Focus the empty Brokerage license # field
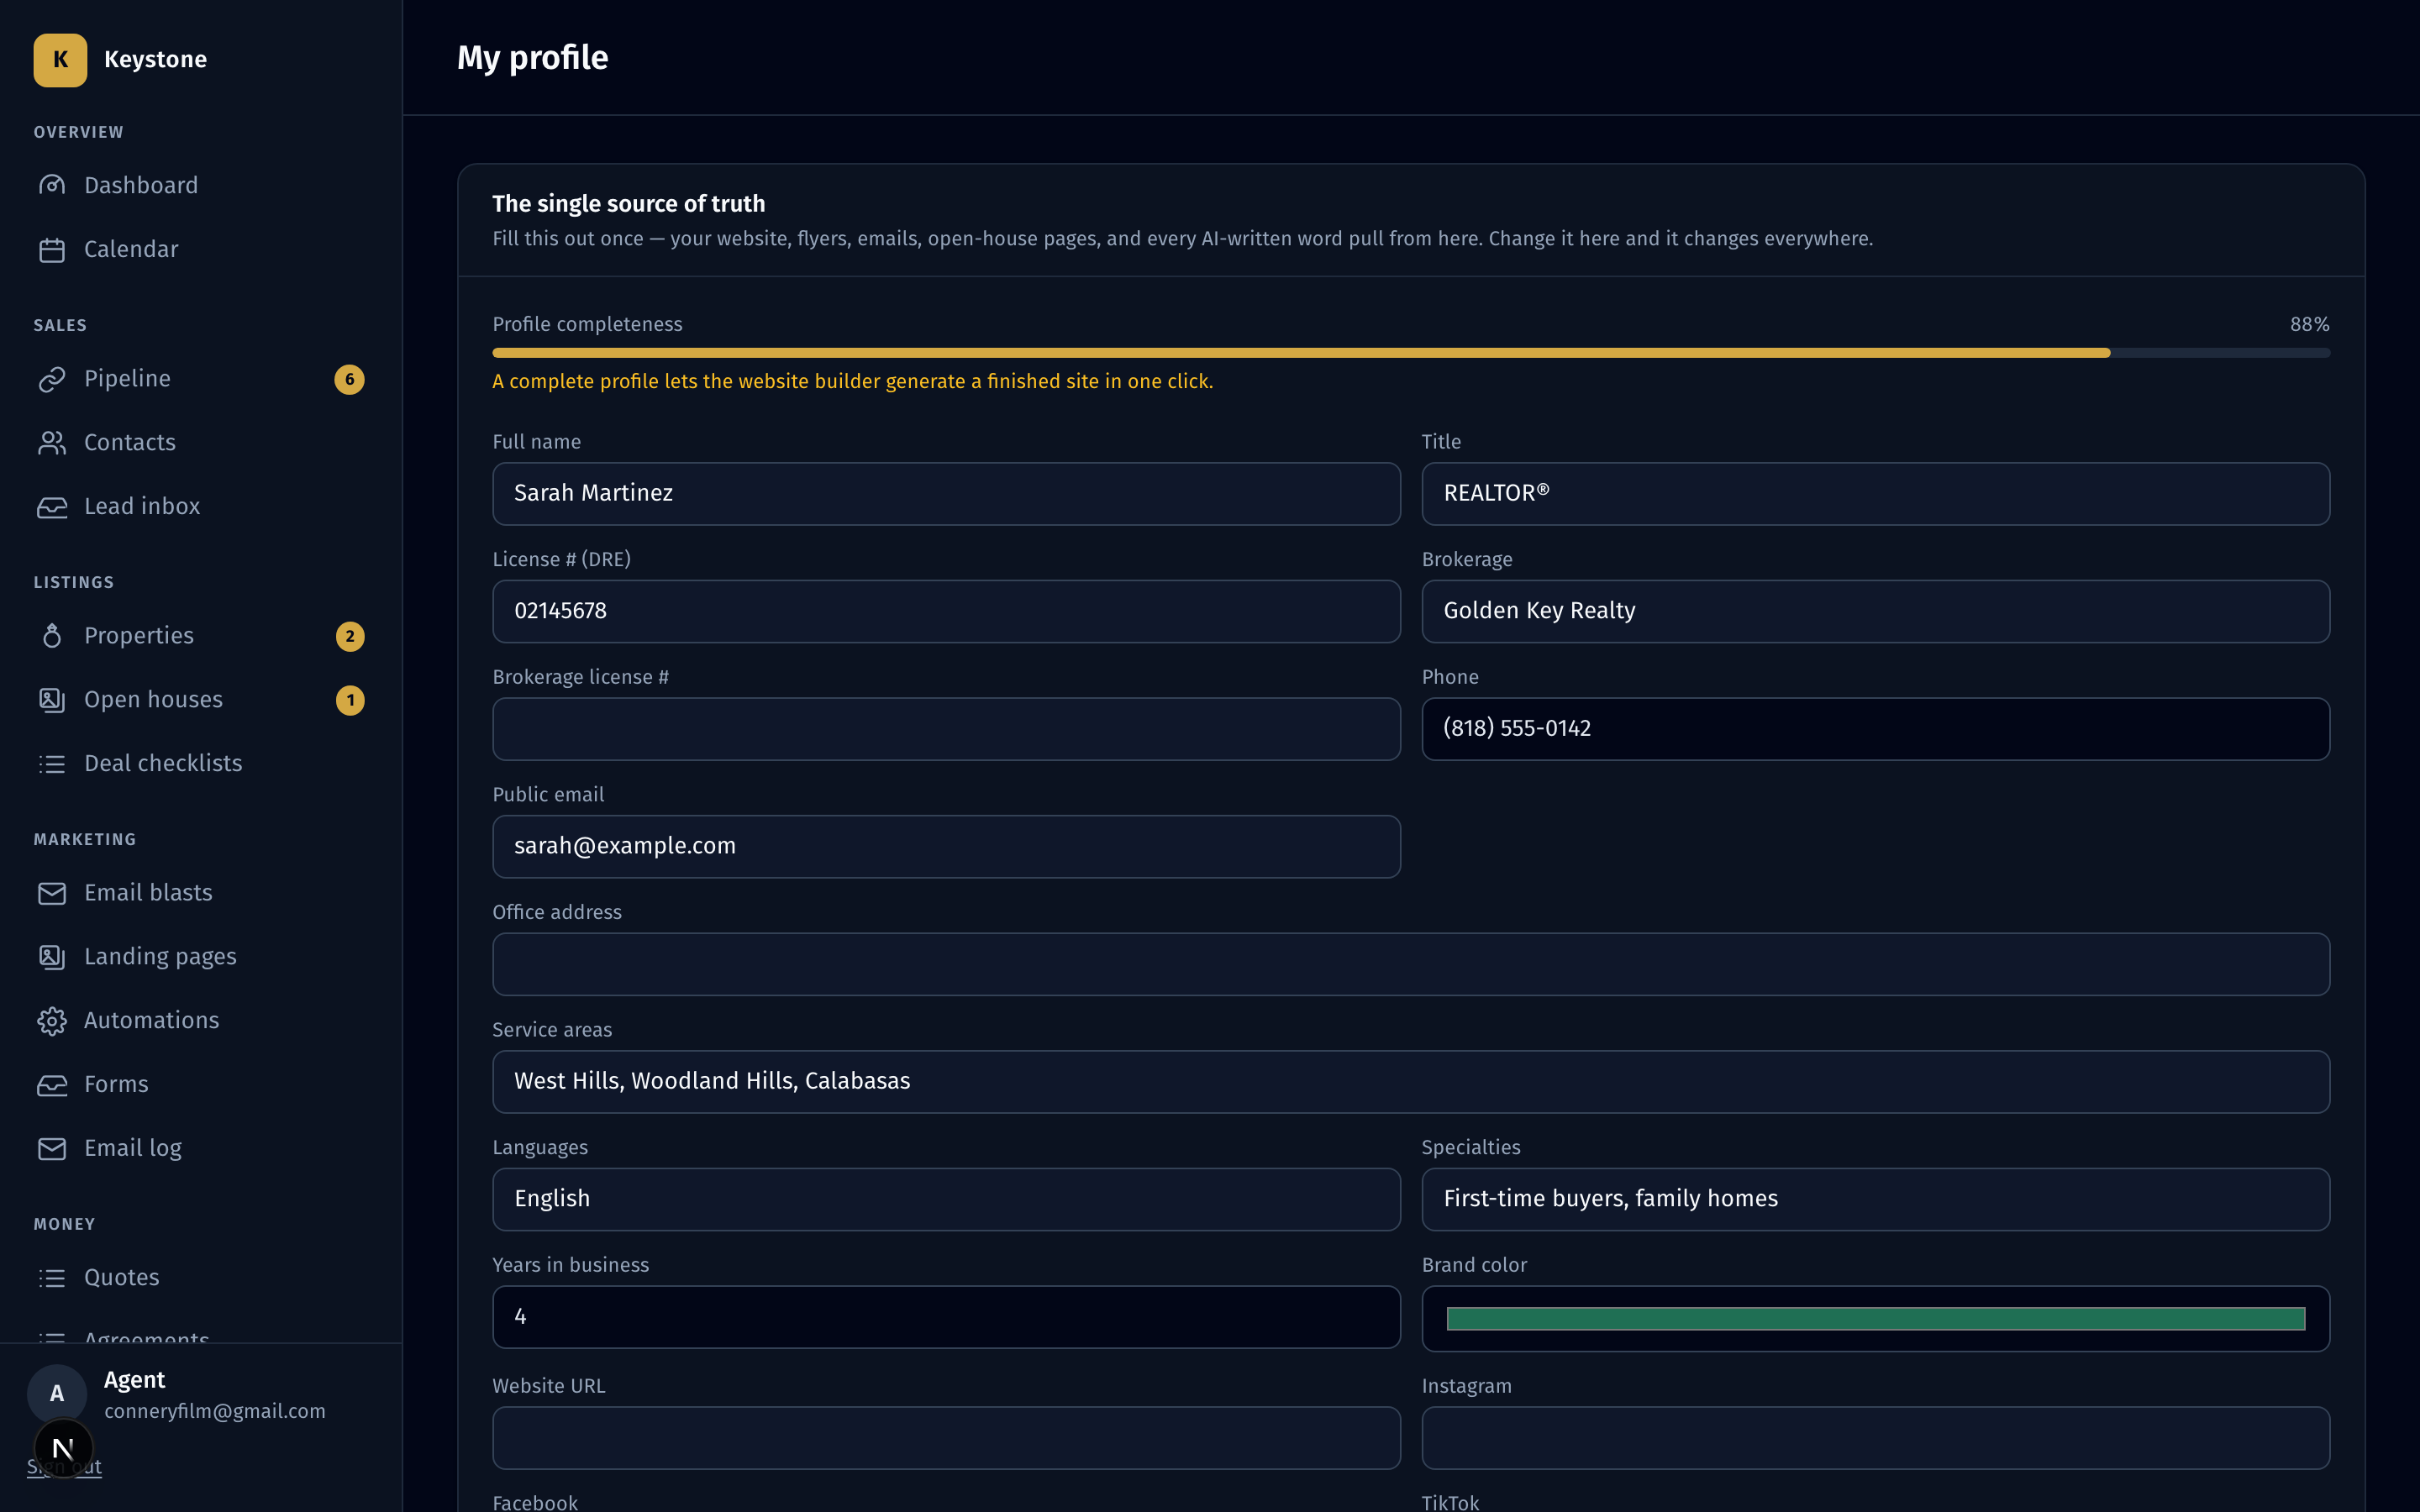2420x1512 pixels. click(x=946, y=729)
